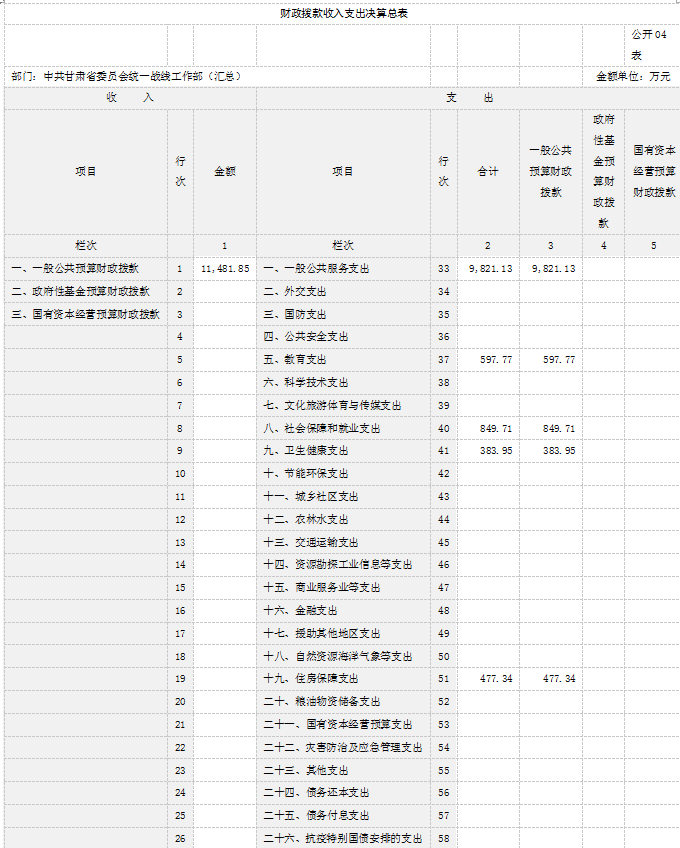Select the 合计 column header
Viewport: 680px width, 848px height.
487,171
